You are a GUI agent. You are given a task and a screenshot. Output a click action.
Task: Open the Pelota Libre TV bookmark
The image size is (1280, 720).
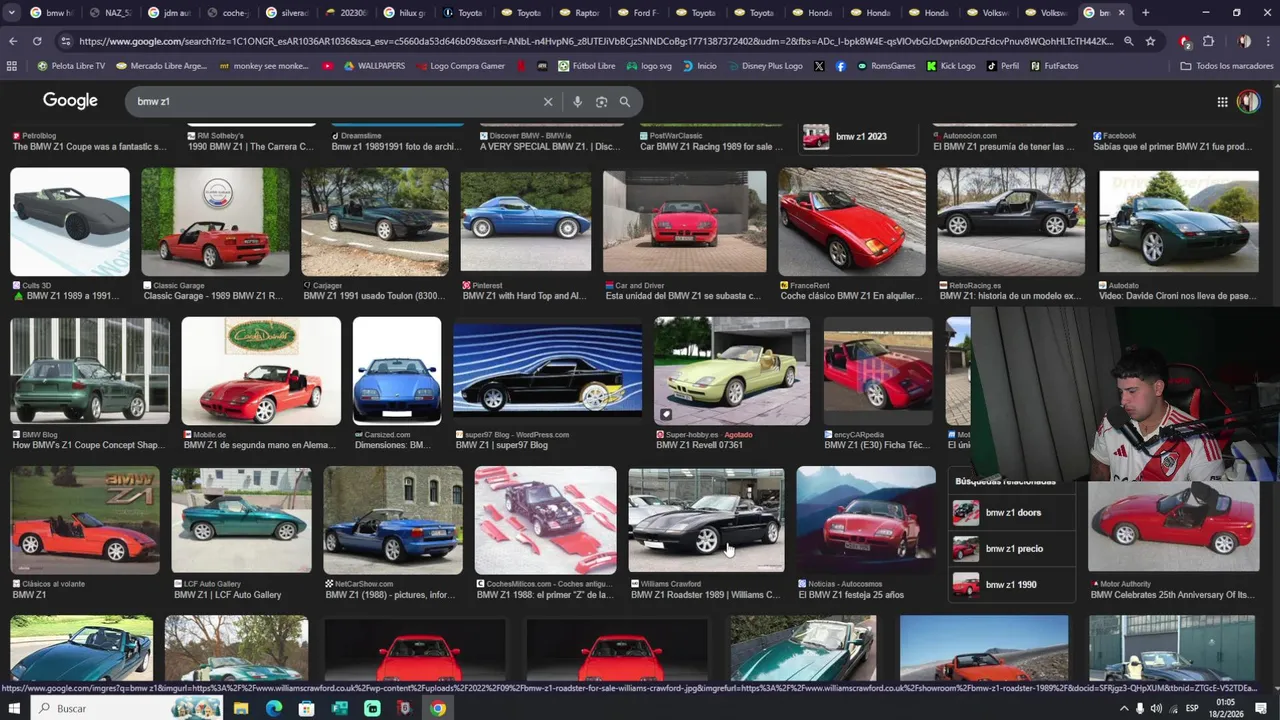point(71,66)
